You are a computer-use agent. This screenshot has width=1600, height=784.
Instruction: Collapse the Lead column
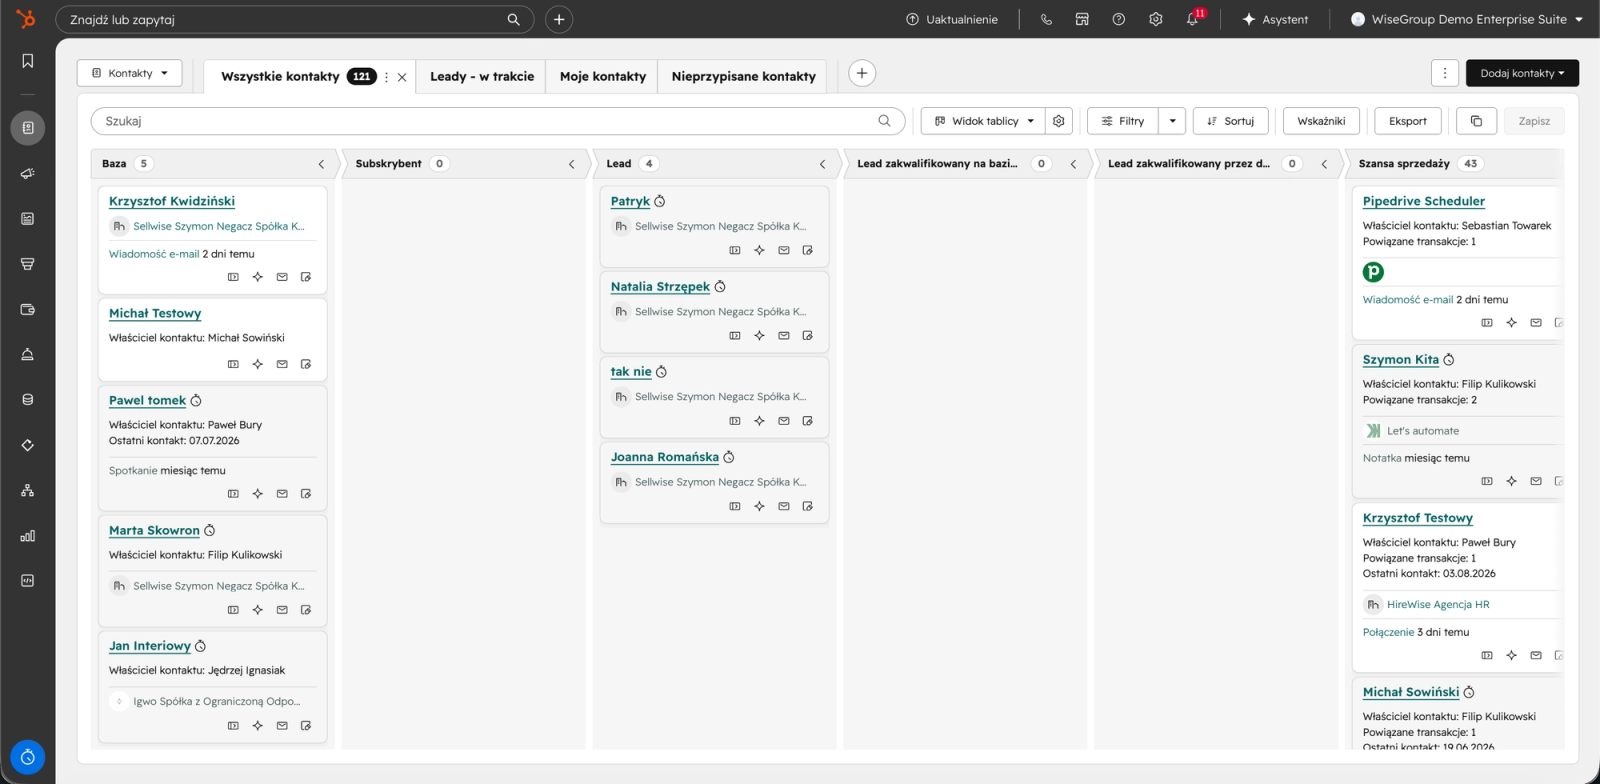point(823,164)
